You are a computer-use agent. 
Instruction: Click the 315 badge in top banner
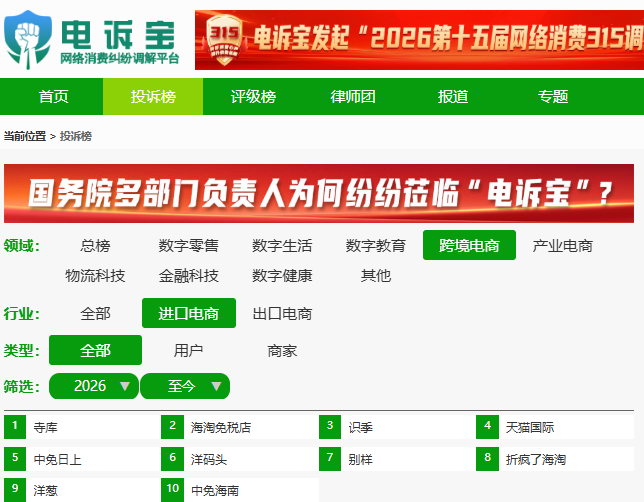pos(224,40)
